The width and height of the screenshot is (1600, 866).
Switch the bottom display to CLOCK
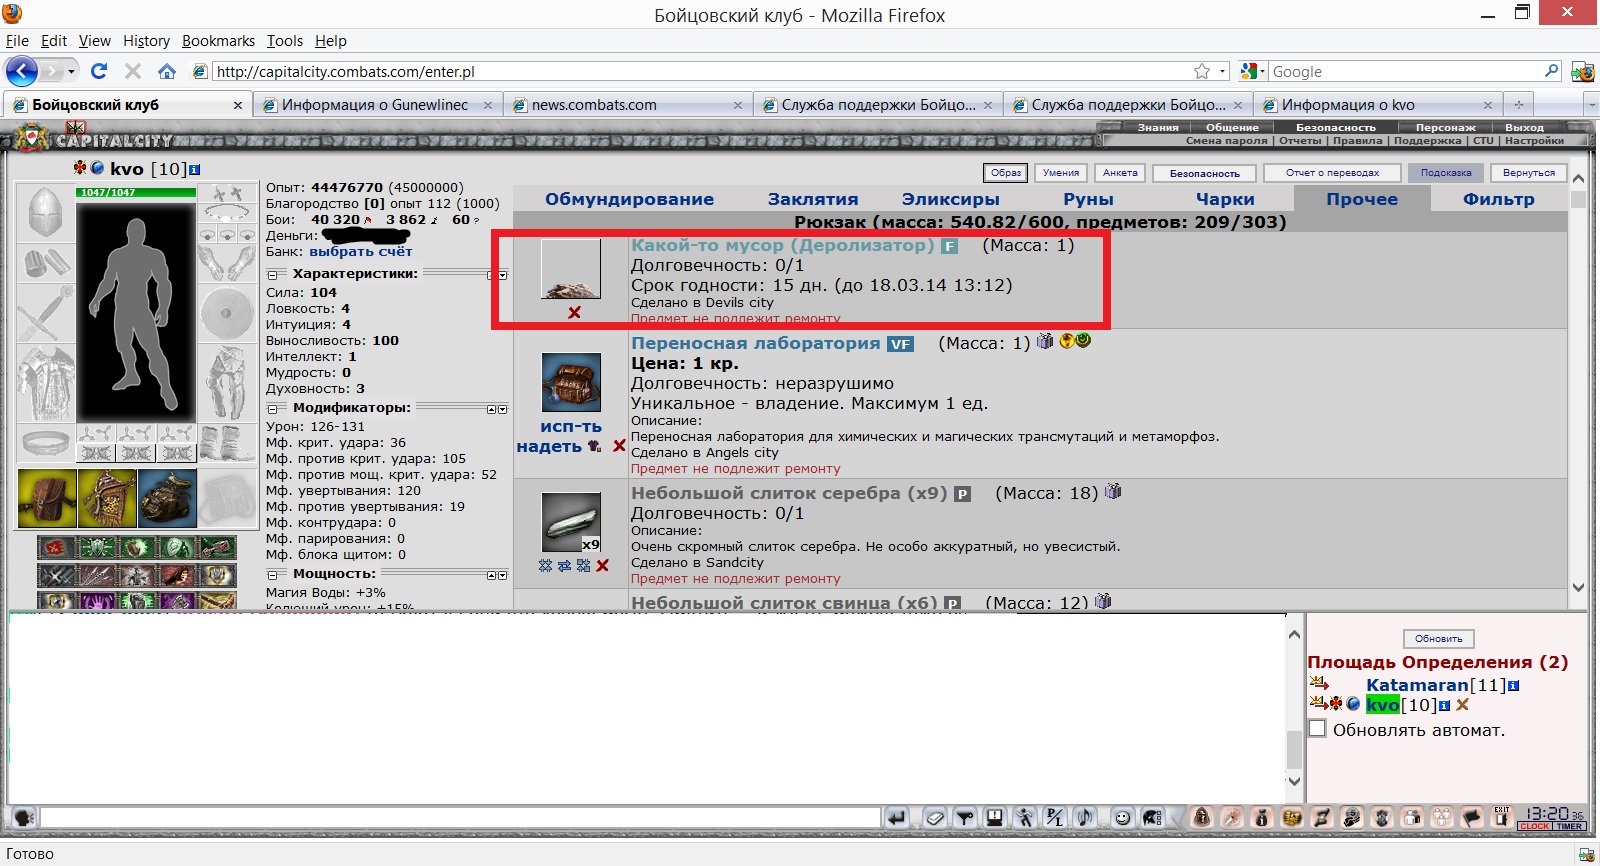[x=1534, y=826]
